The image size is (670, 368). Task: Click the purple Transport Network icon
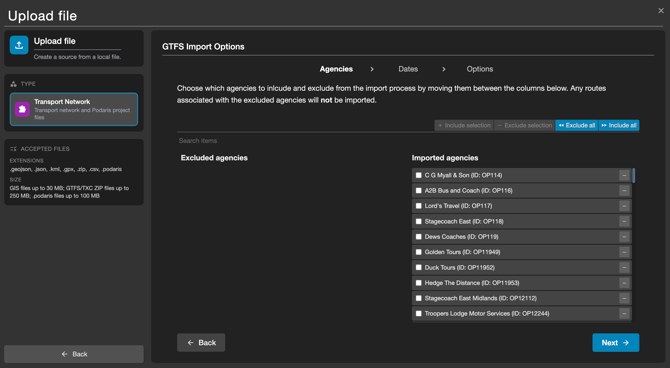[x=22, y=109]
